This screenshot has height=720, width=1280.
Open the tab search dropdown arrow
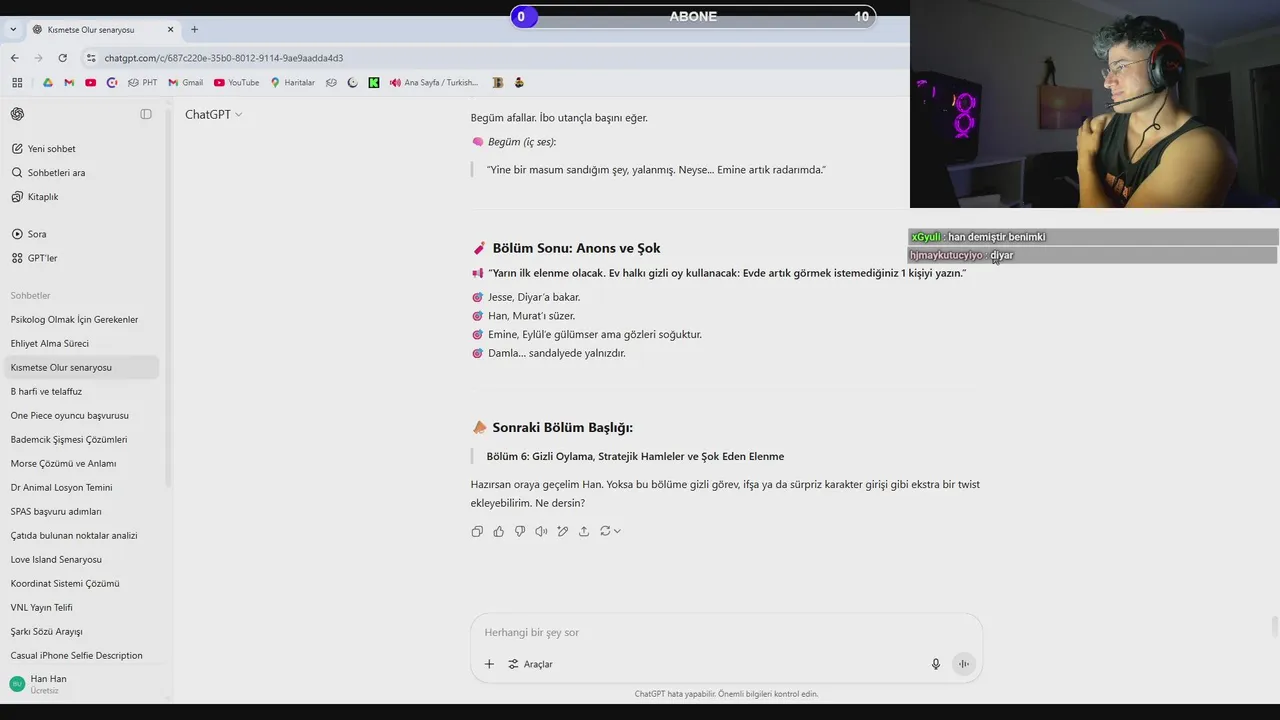13,30
